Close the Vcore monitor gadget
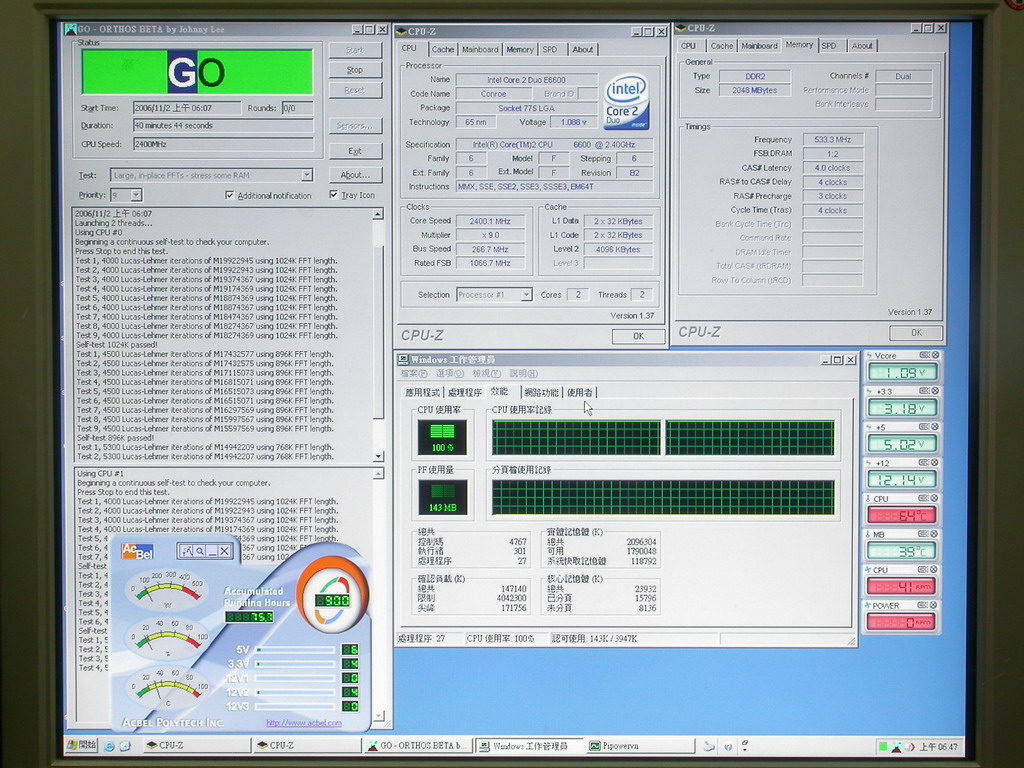The image size is (1024, 768). pos(935,355)
